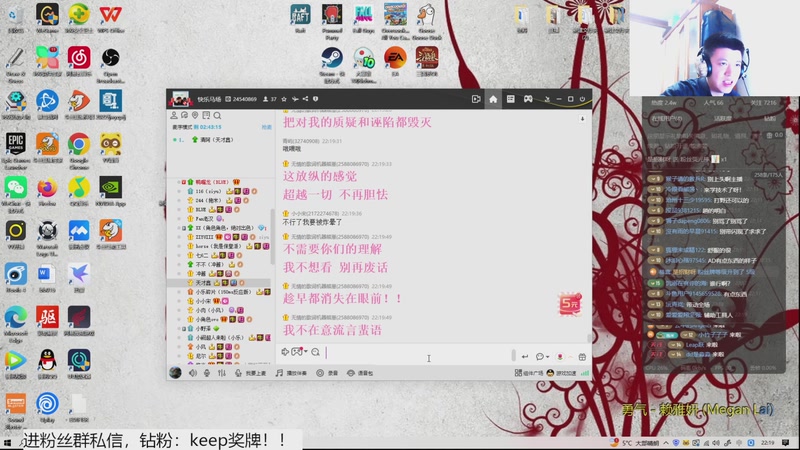Open the list panel icon in YY title bar
Screen dimensions: 800x450
510,99
